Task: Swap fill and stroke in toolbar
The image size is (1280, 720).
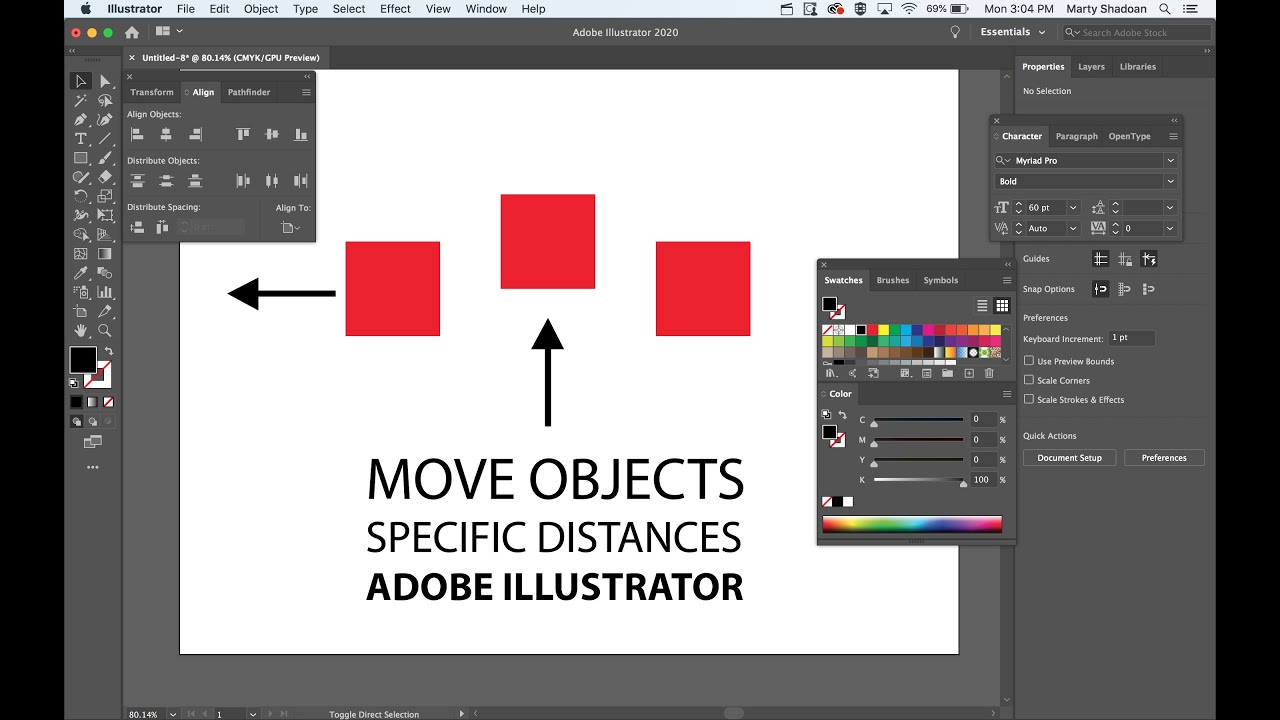Action: [x=108, y=351]
